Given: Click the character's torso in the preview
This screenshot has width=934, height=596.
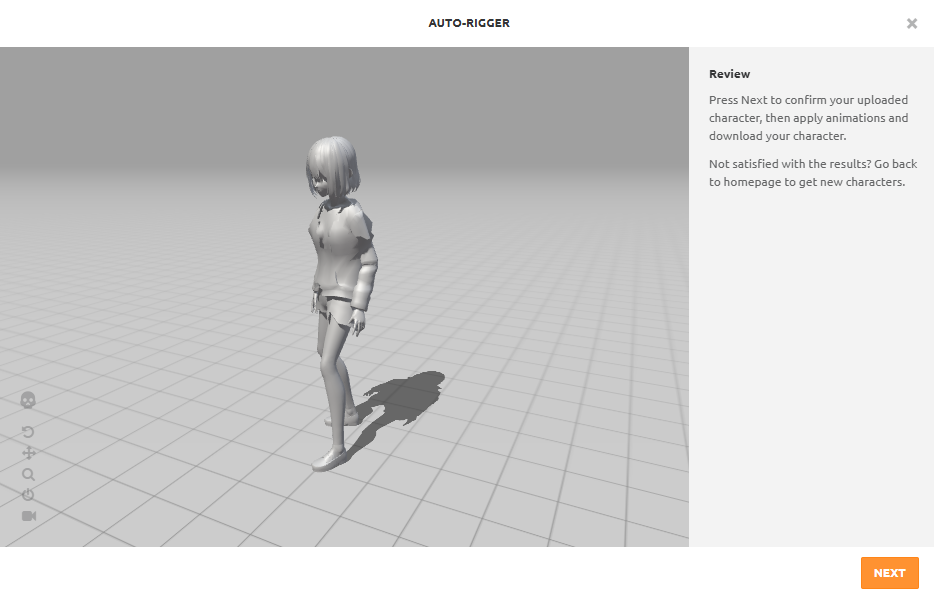Looking at the screenshot, I should 336,250.
